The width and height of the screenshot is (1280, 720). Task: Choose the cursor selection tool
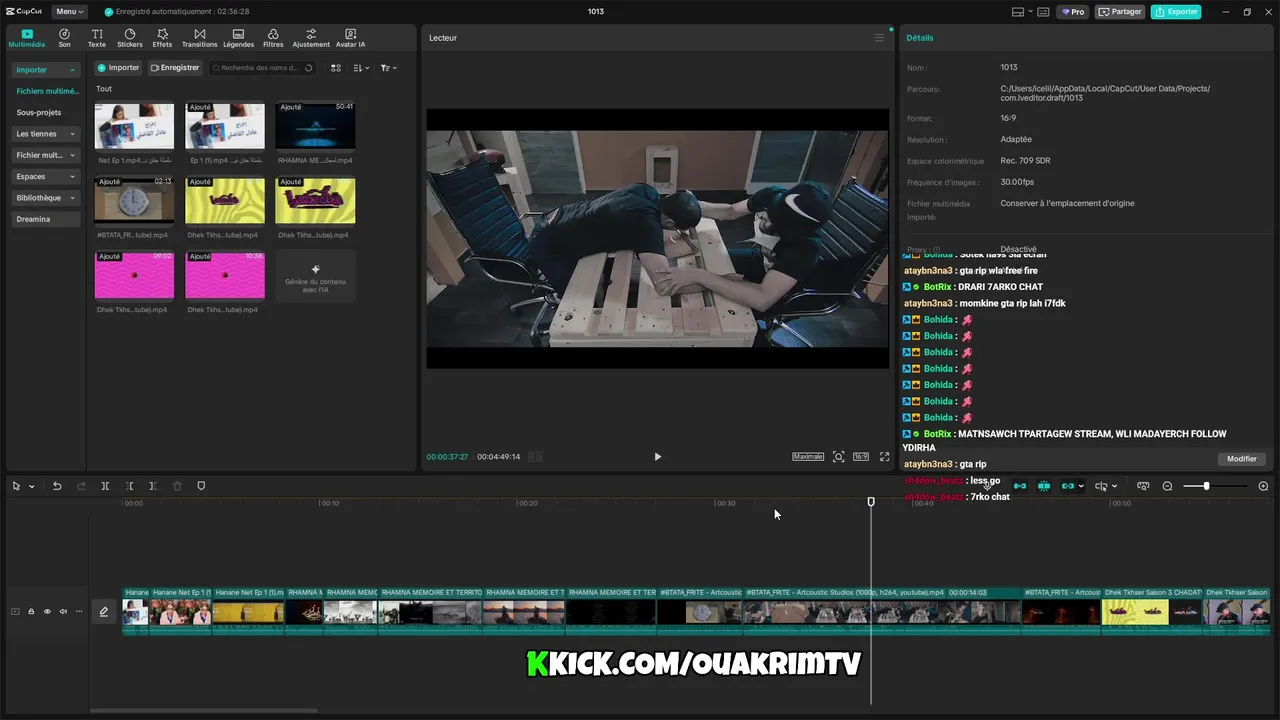coord(17,486)
